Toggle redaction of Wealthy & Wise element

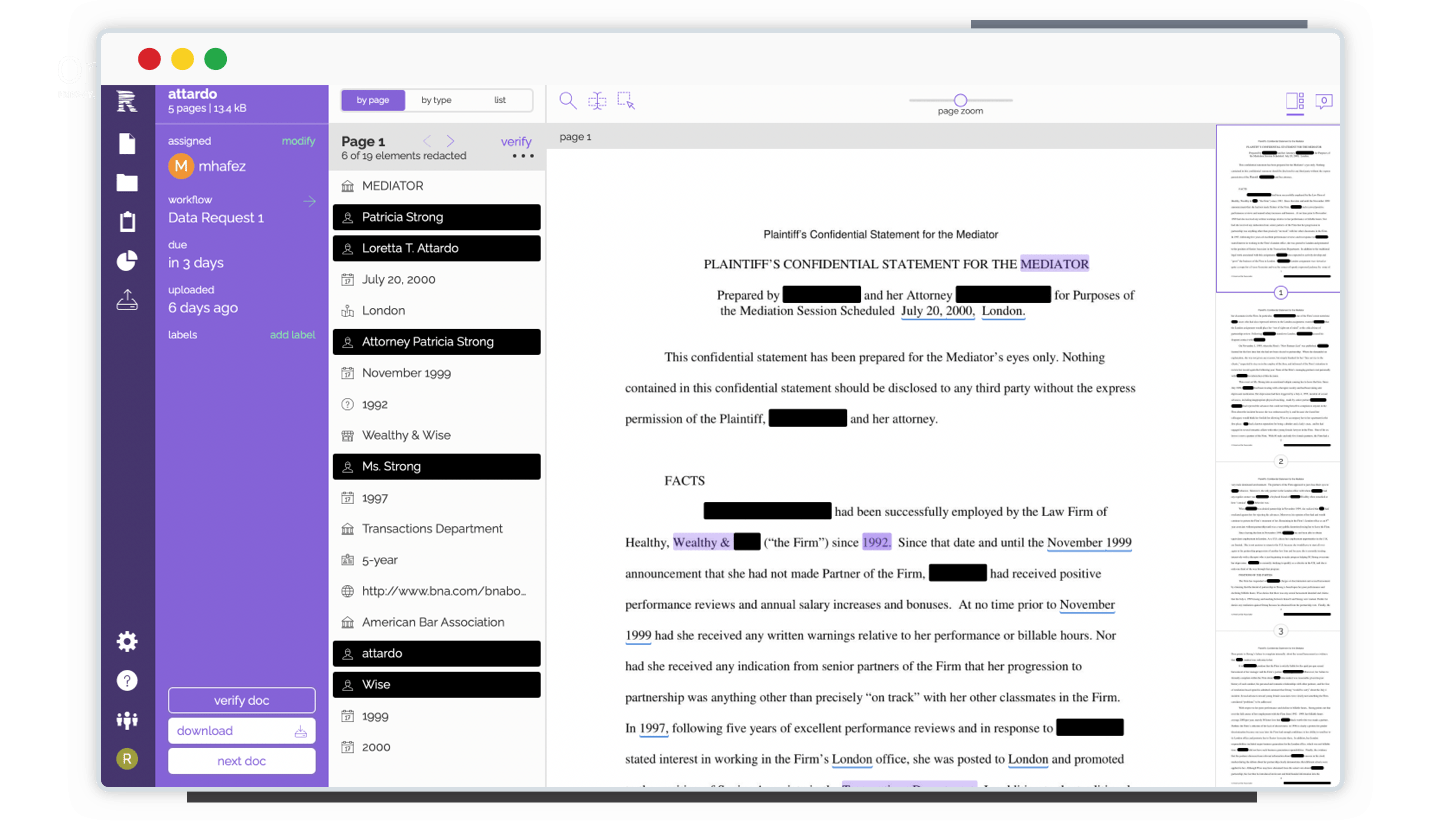pyautogui.click(x=437, y=435)
